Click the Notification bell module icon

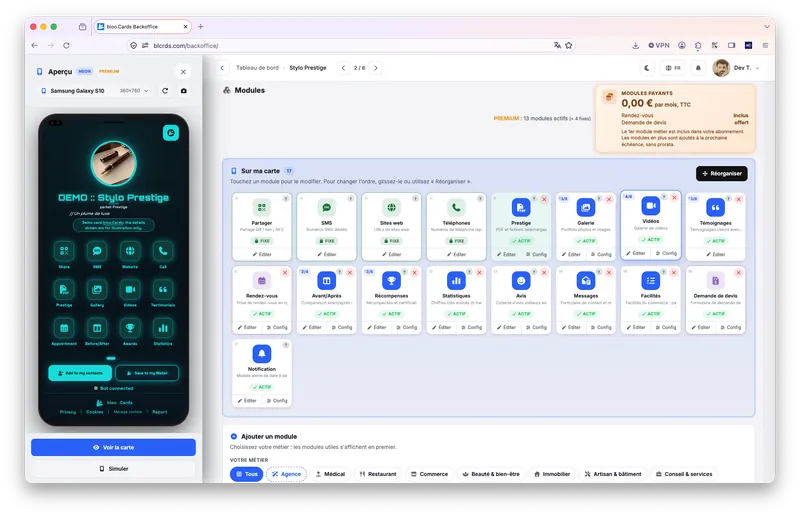click(262, 353)
